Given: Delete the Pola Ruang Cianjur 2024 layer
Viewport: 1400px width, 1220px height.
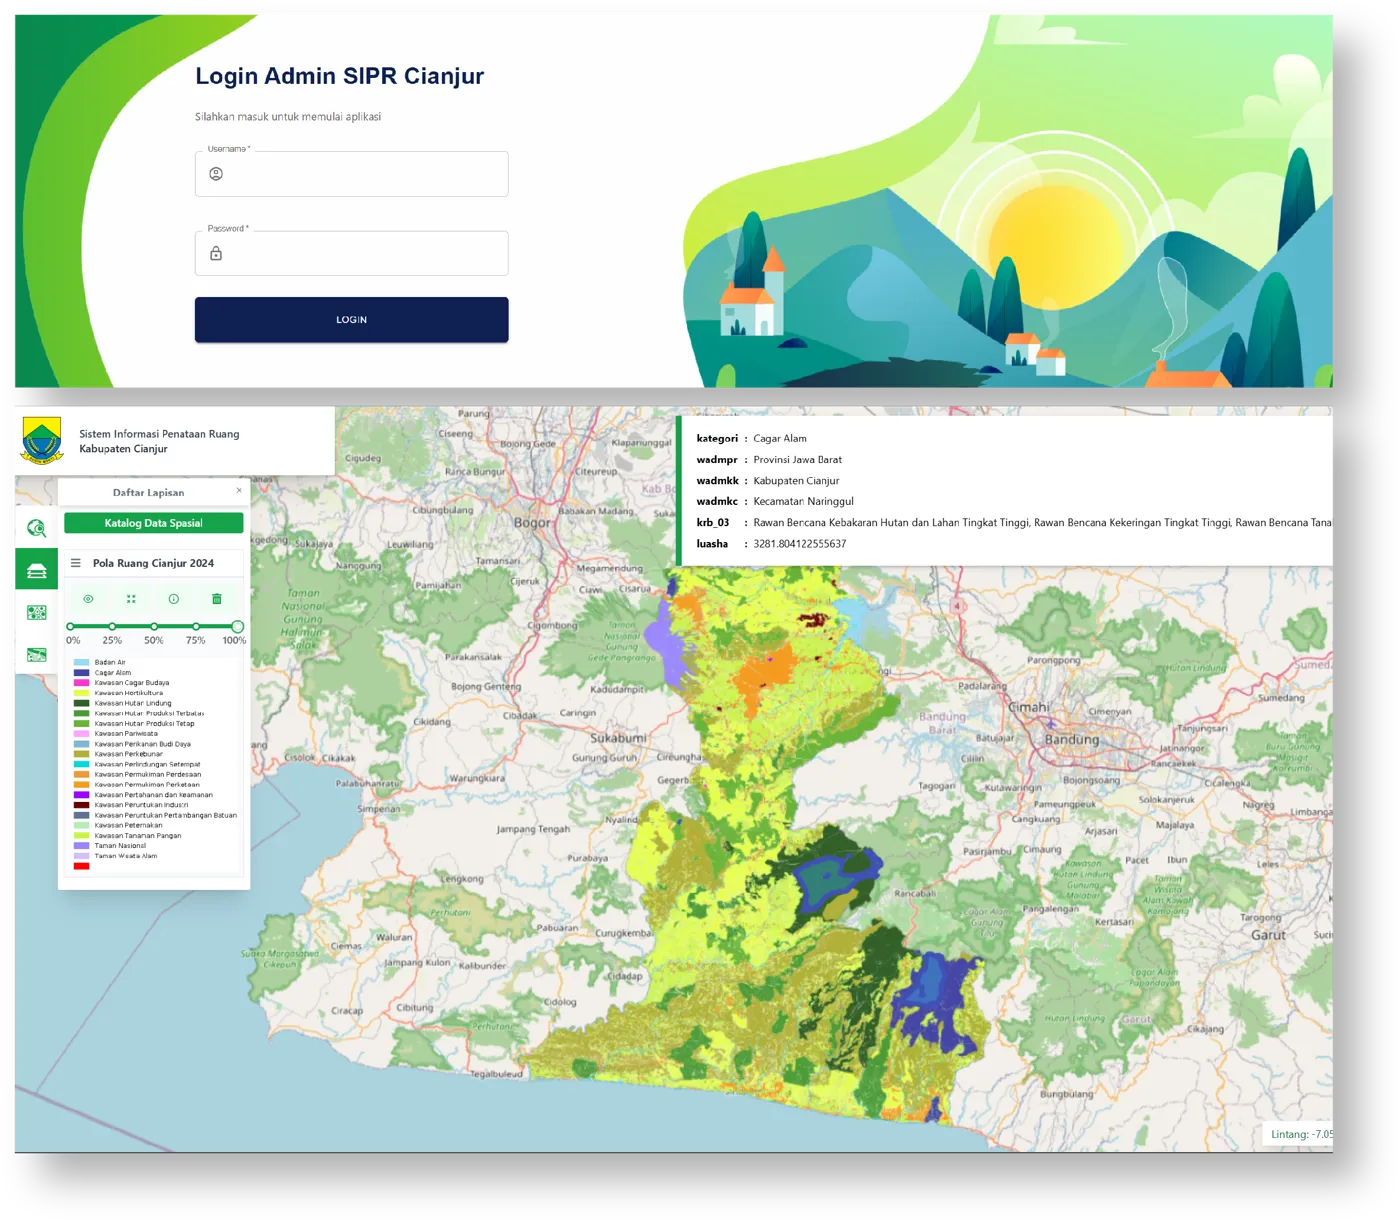Looking at the screenshot, I should [x=217, y=599].
